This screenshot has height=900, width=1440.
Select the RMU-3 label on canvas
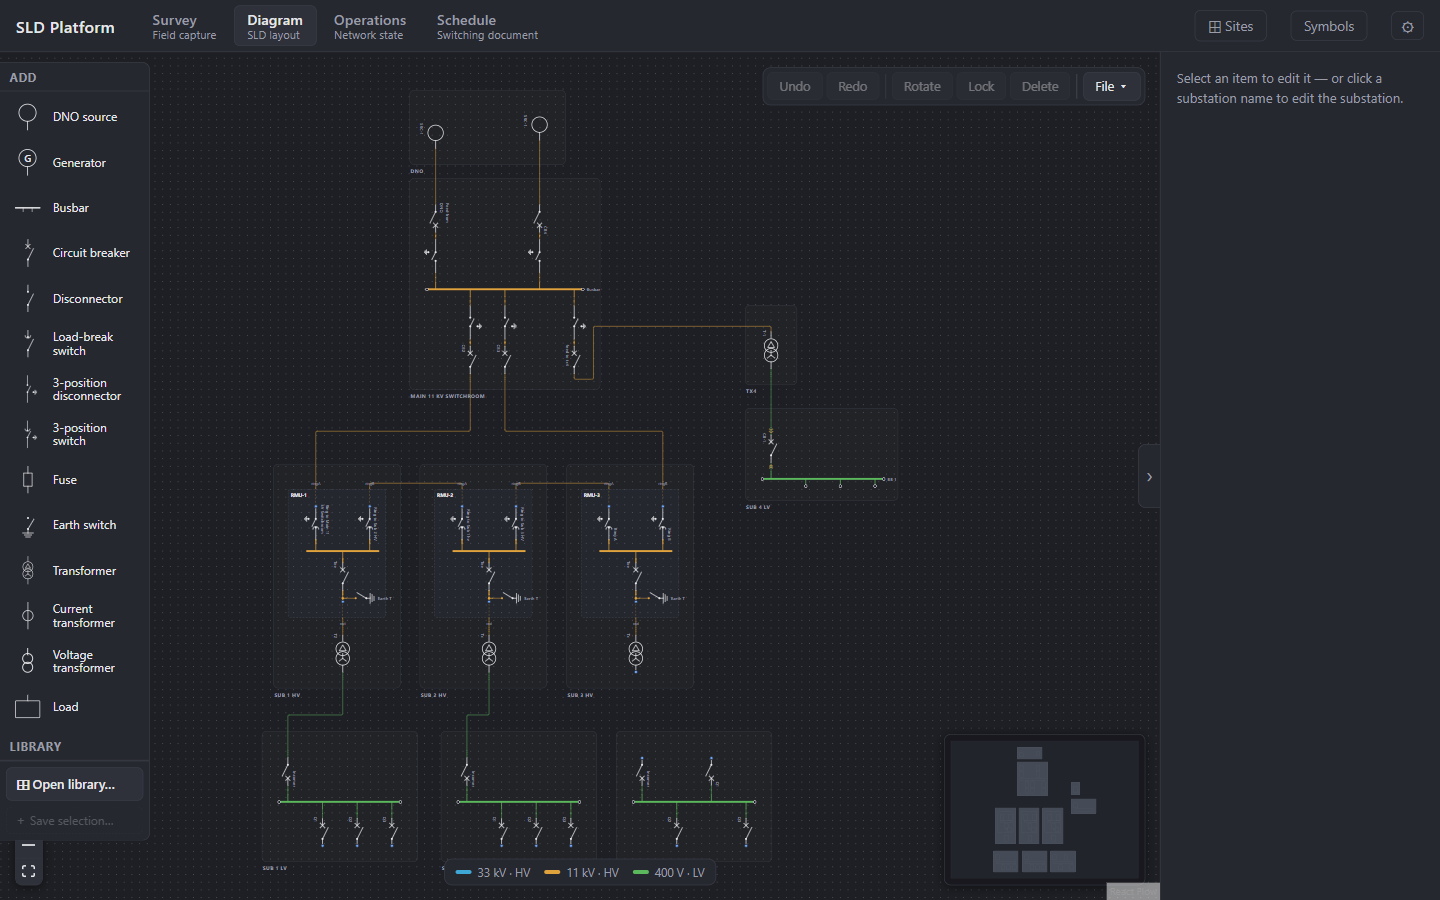592,495
